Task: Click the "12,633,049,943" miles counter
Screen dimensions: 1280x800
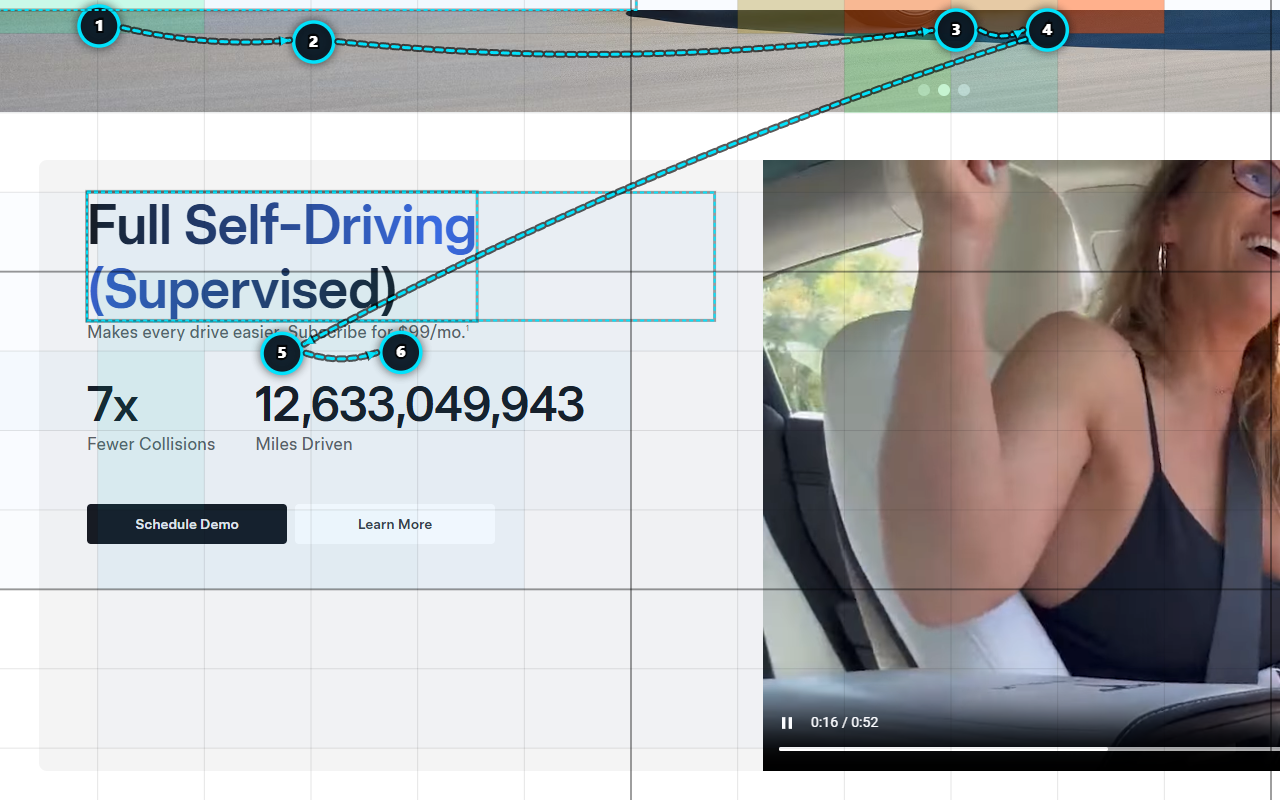Action: click(420, 404)
